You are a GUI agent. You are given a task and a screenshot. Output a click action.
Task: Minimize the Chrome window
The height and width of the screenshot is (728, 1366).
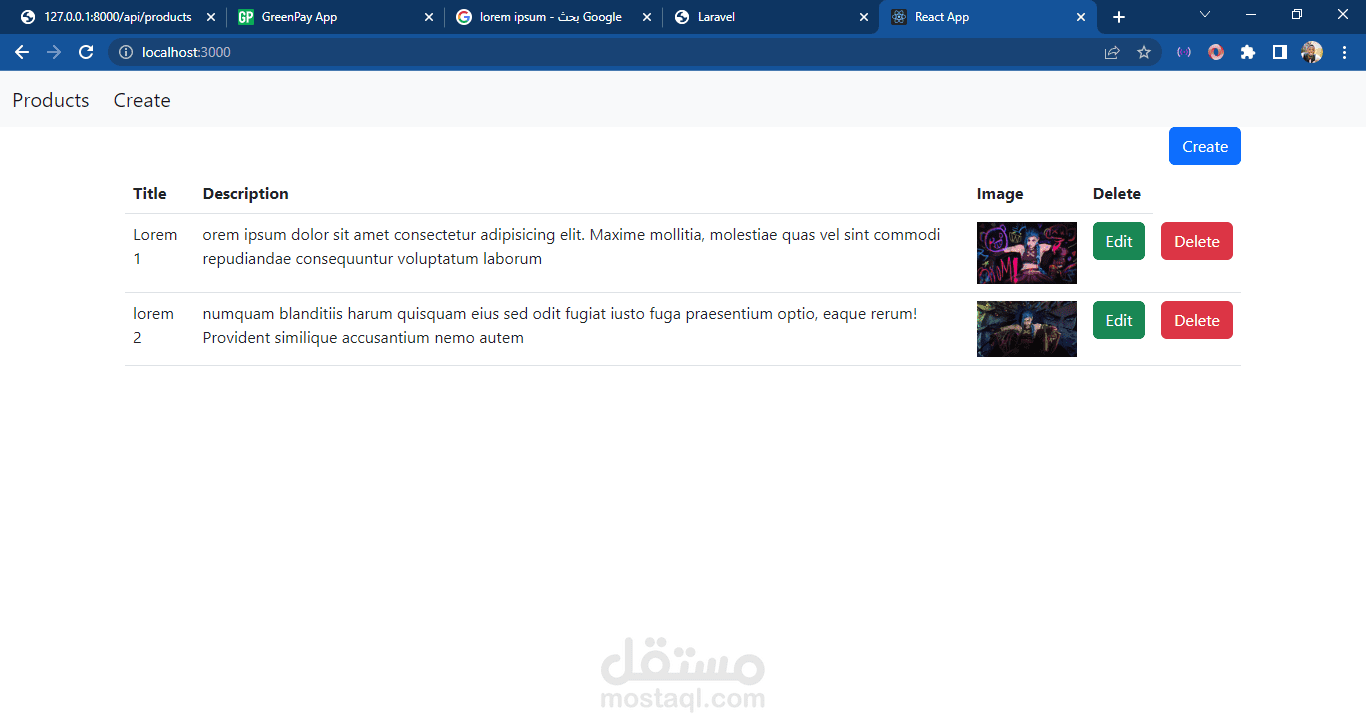click(1251, 15)
